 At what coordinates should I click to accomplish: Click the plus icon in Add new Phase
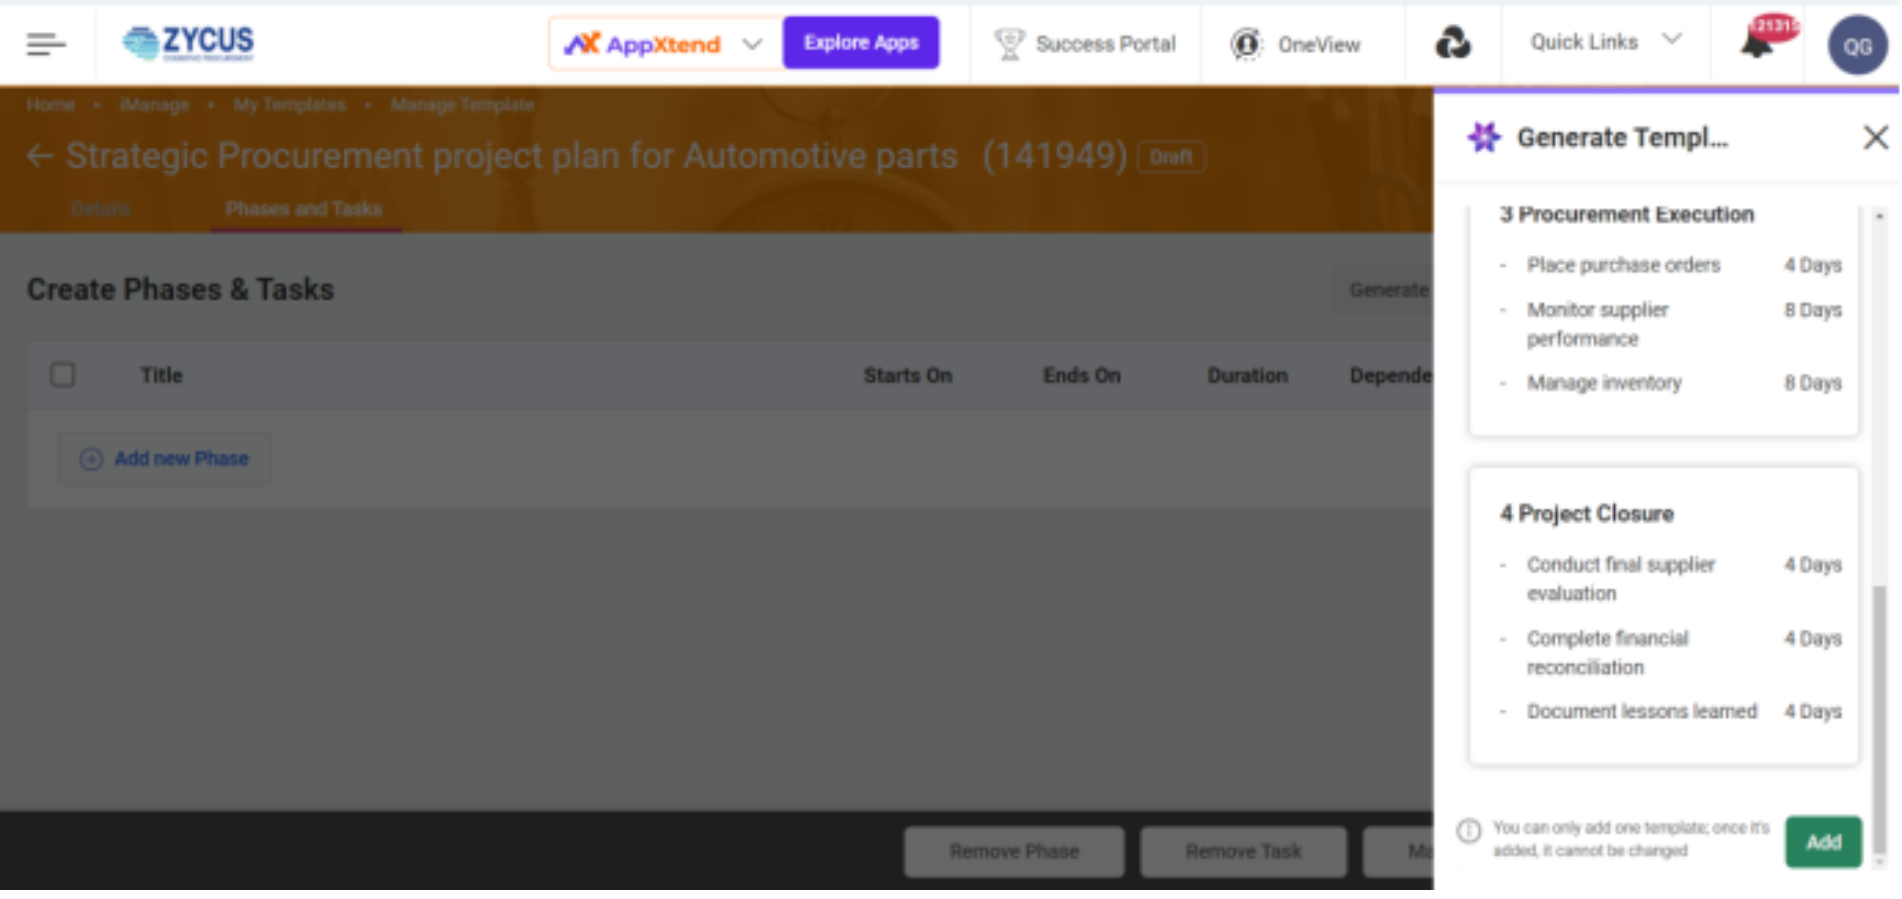tap(91, 459)
